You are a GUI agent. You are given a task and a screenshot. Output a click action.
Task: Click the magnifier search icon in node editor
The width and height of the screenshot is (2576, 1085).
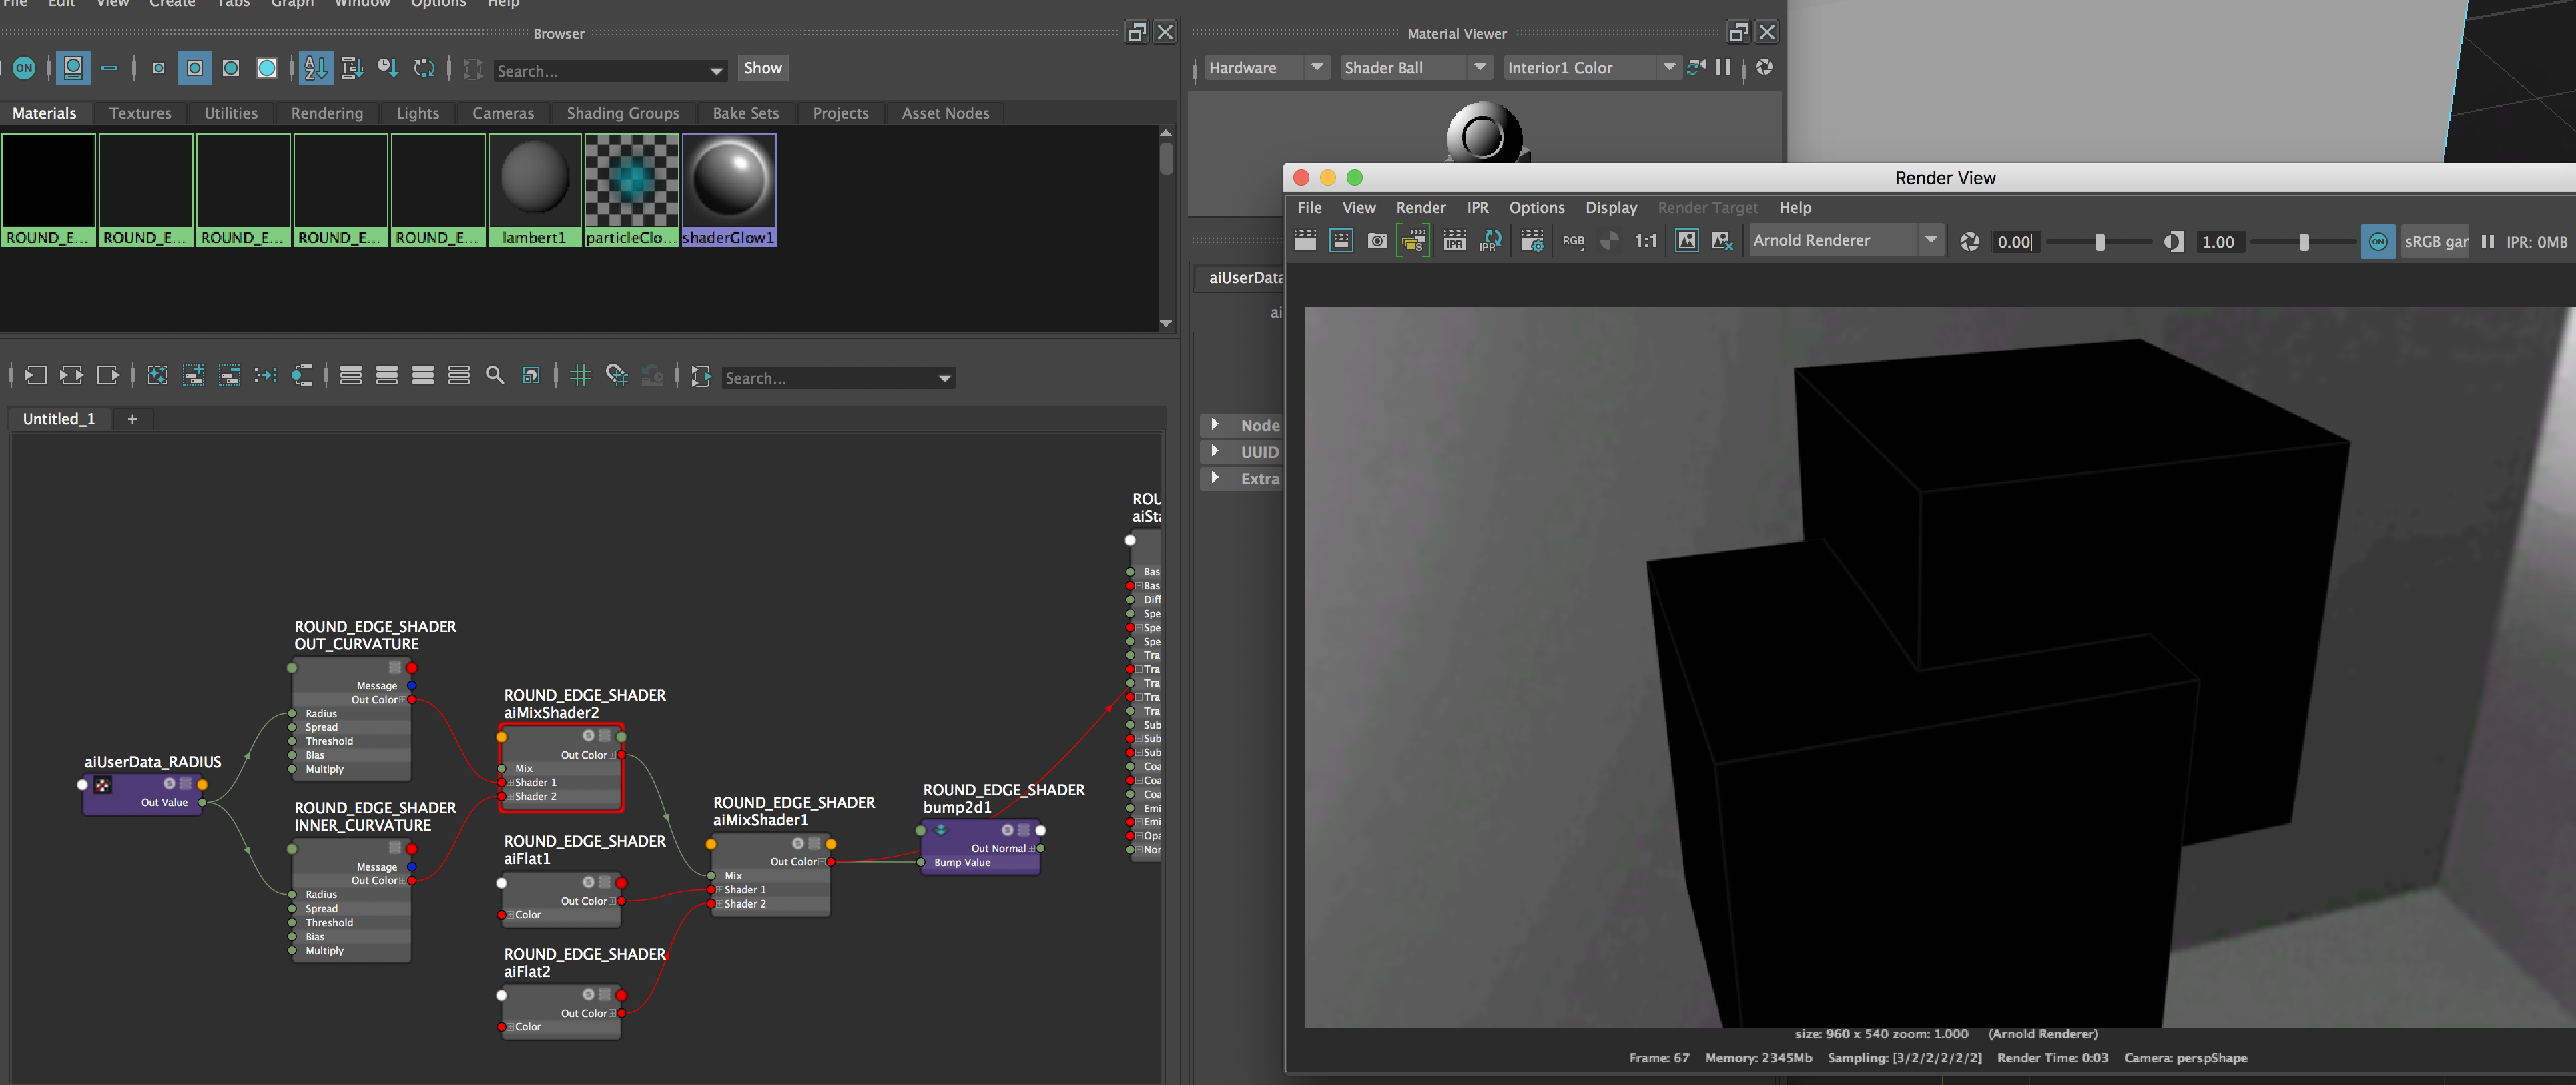pos(494,376)
